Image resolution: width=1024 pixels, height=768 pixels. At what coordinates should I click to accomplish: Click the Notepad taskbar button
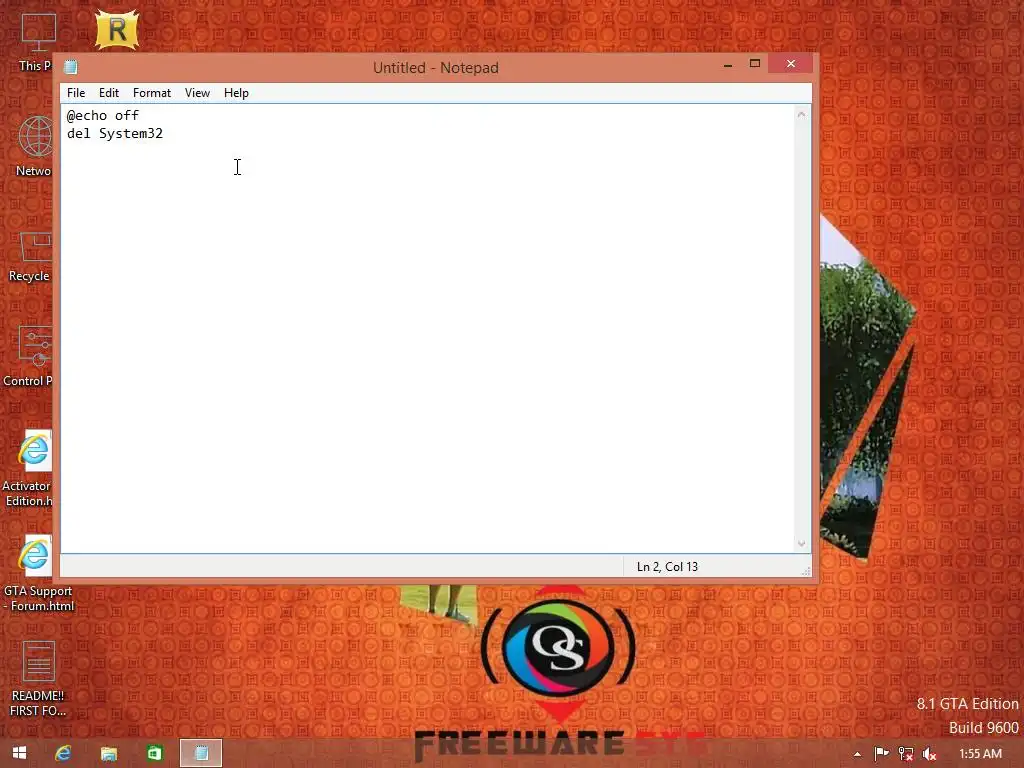[201, 753]
